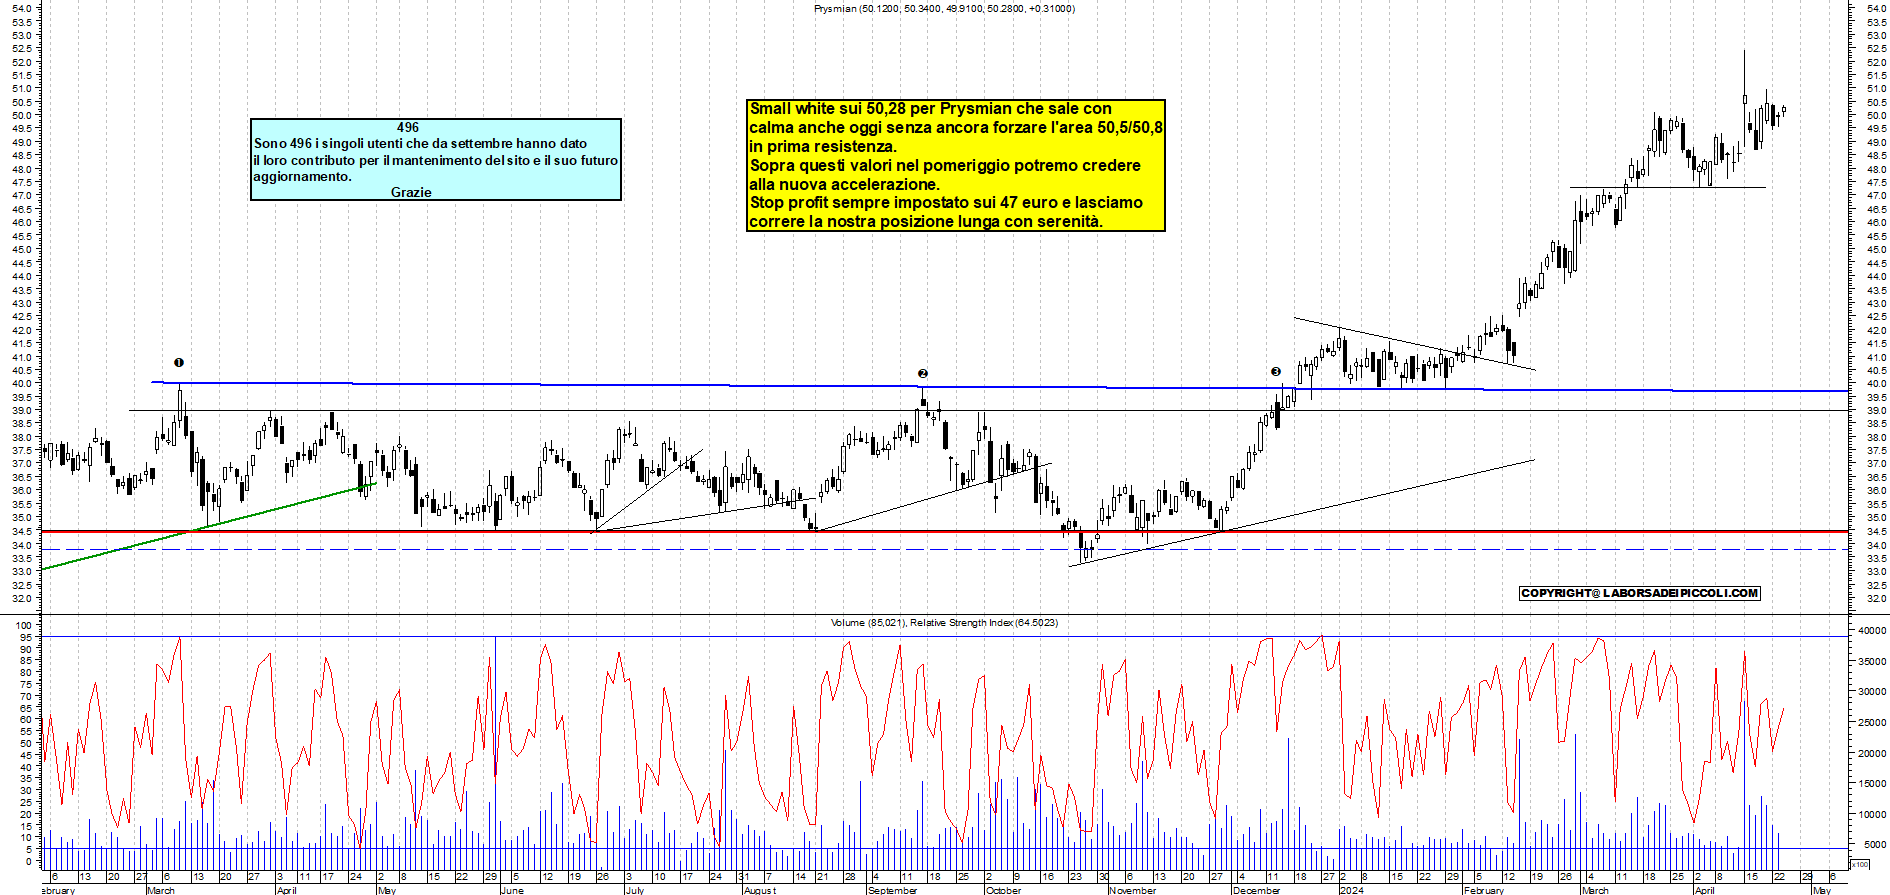Image resolution: width=1890 pixels, height=895 pixels.
Task: Click the '25000' volume axis label
Action: pyautogui.click(x=1872, y=723)
